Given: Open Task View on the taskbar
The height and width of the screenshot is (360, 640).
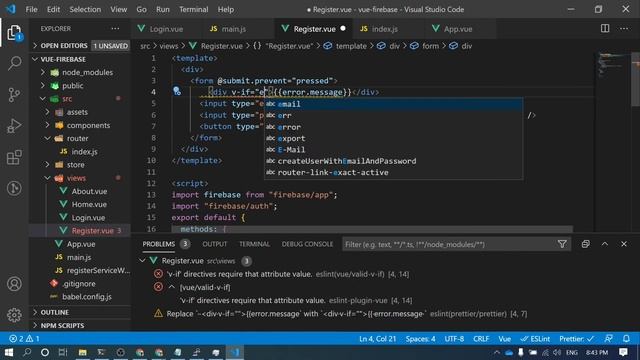Looking at the screenshot, I should 62,352.
